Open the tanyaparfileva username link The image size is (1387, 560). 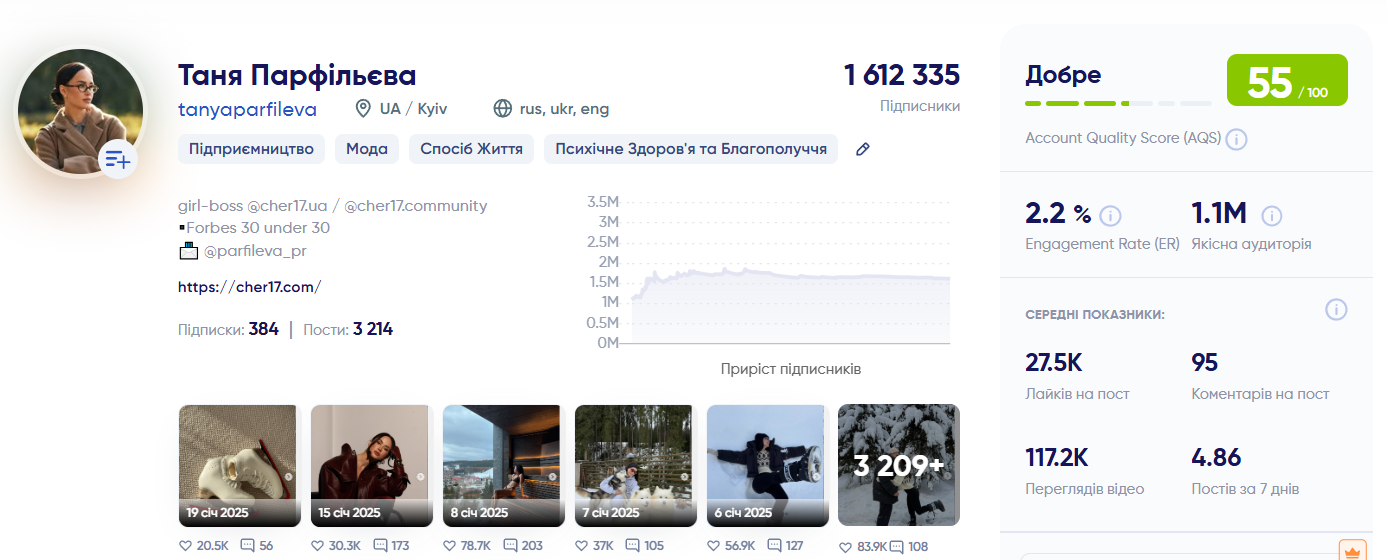point(247,109)
